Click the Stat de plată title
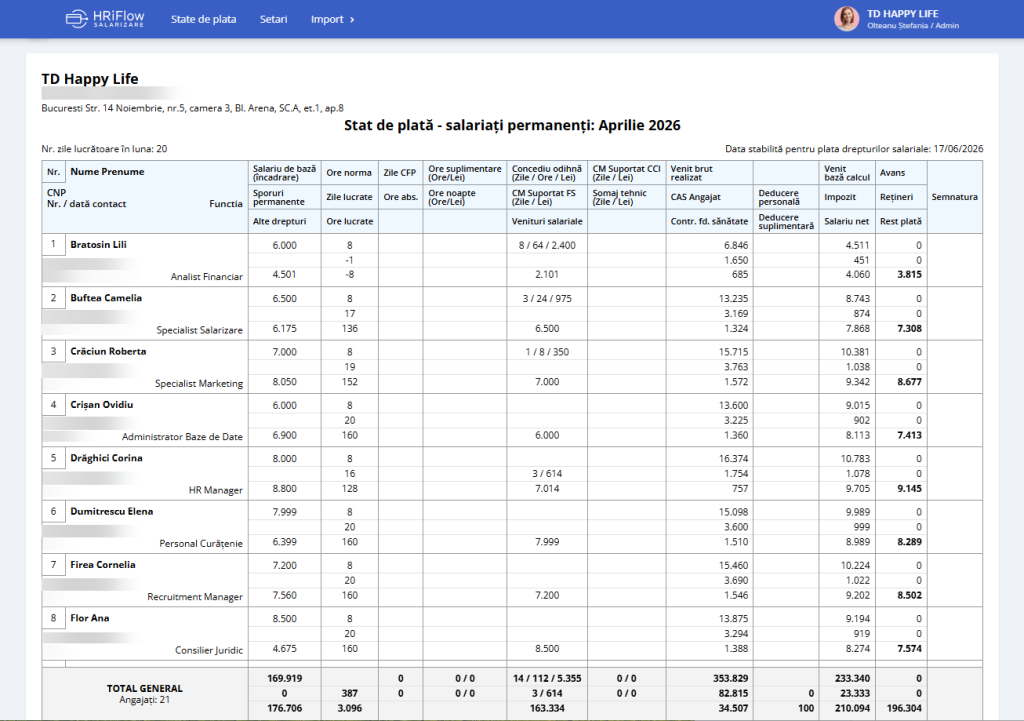 point(512,125)
